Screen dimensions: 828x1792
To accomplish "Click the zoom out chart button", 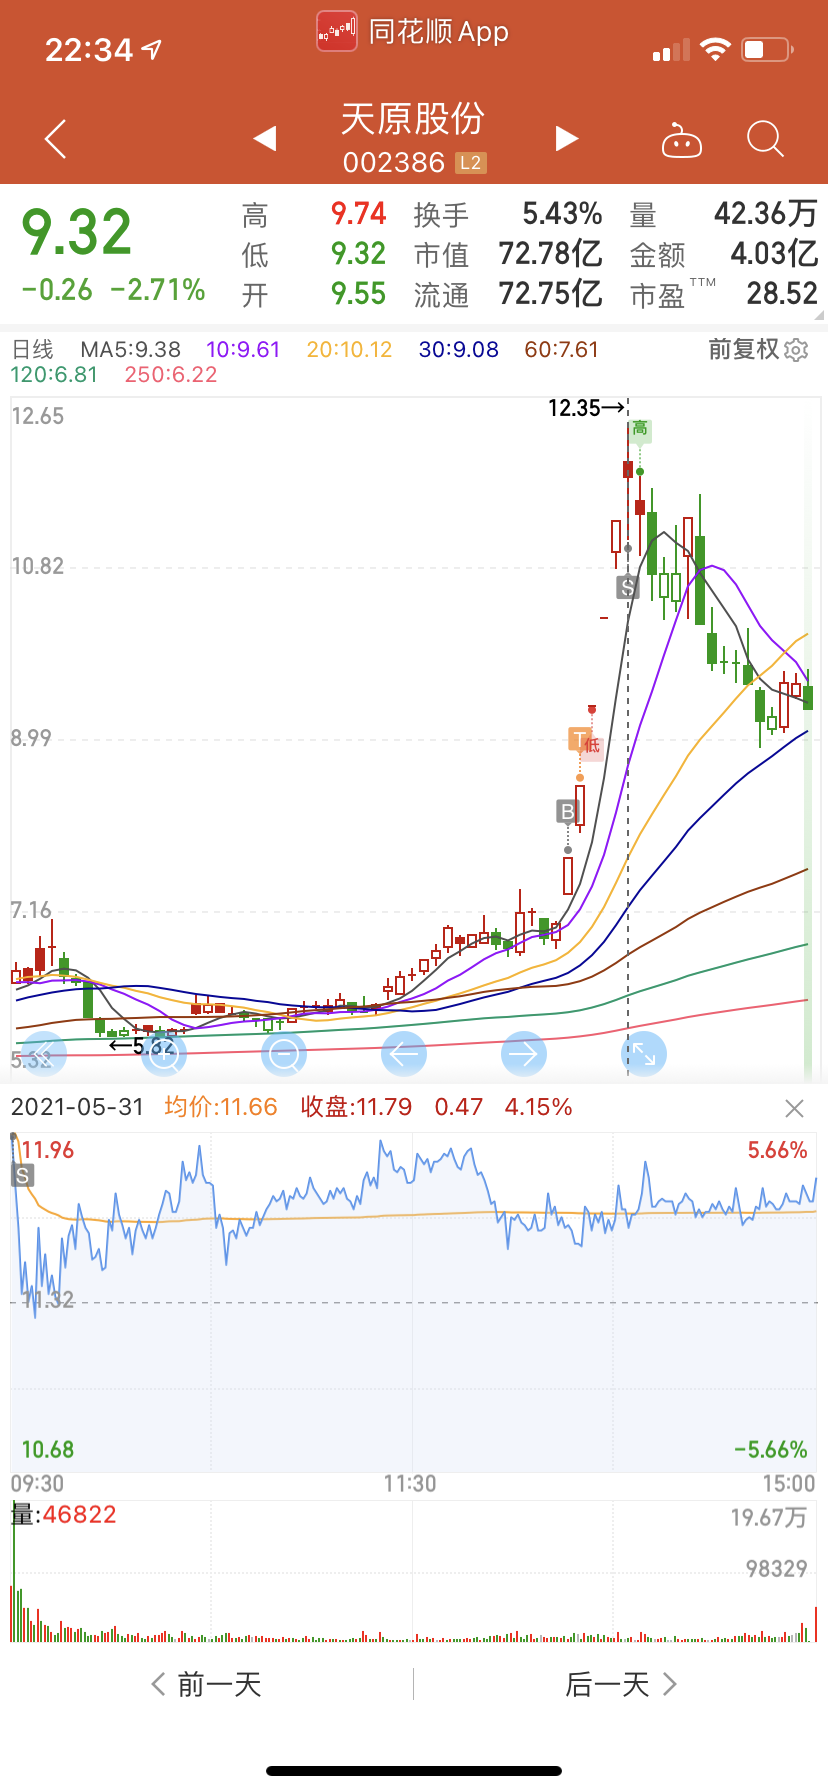I will (284, 1053).
